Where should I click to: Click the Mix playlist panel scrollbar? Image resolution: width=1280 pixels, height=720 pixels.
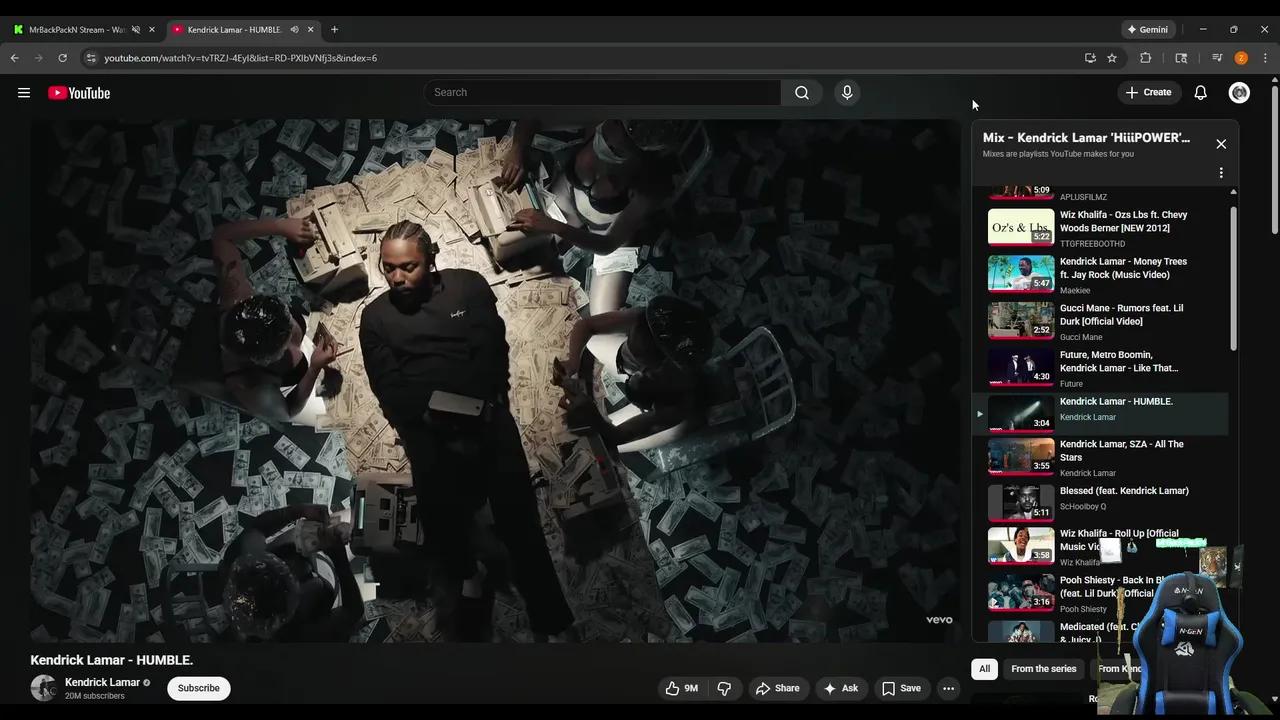(1233, 280)
